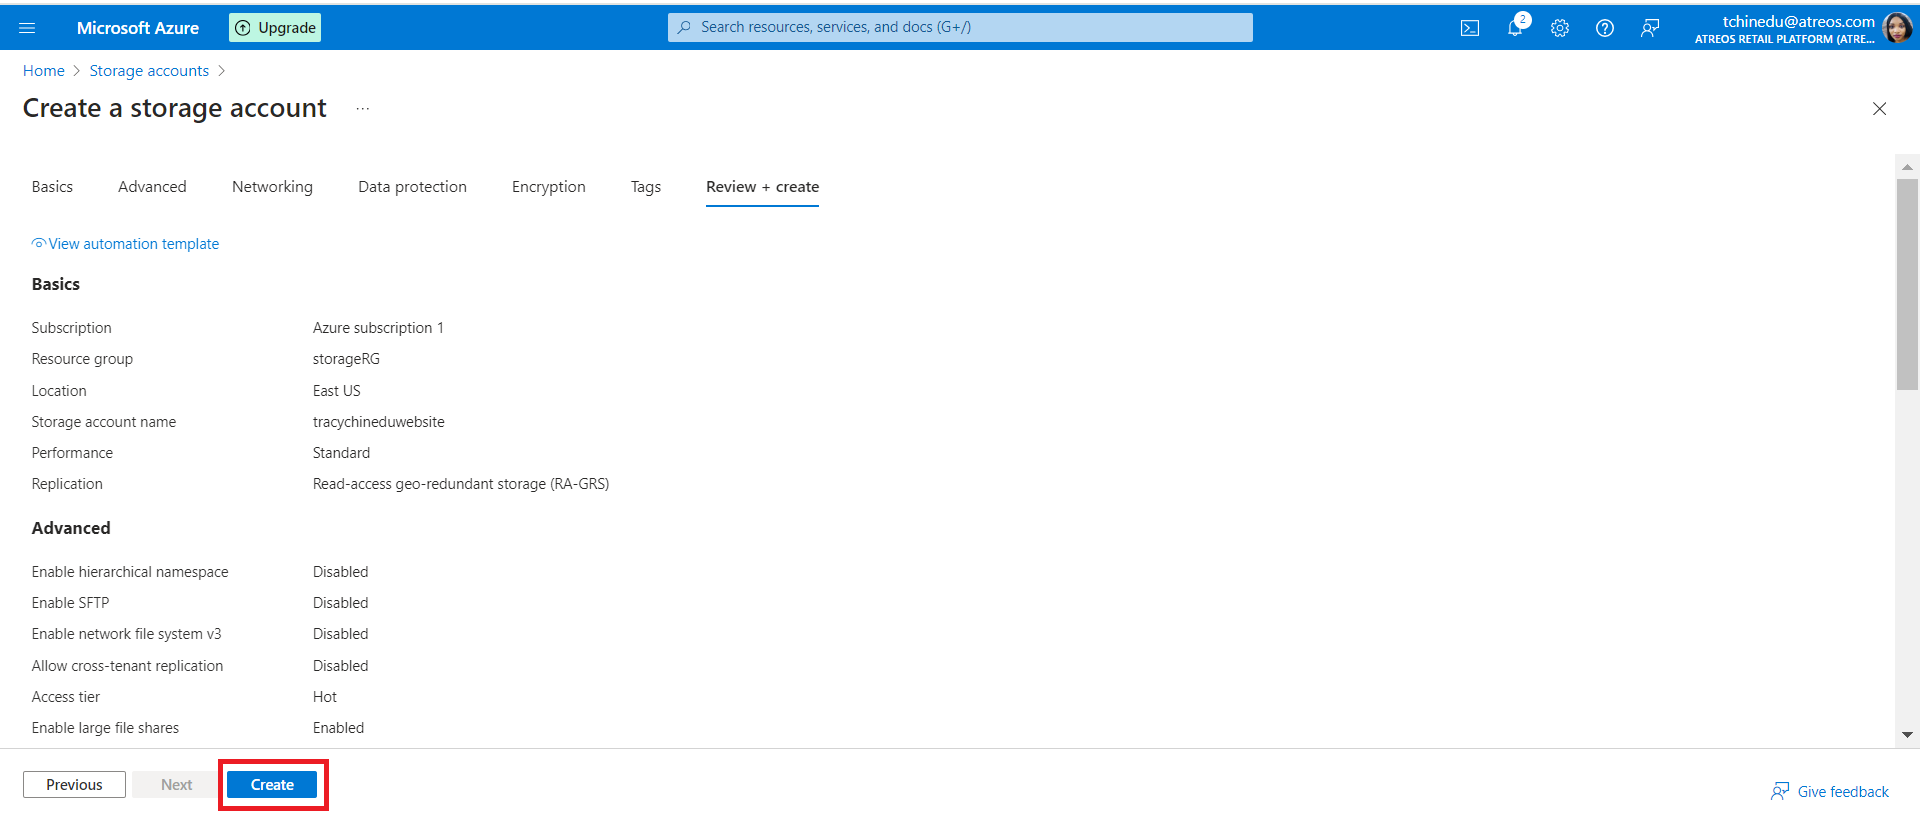Select the East US location value
Viewport: 1920px width, 824px height.
(x=337, y=391)
